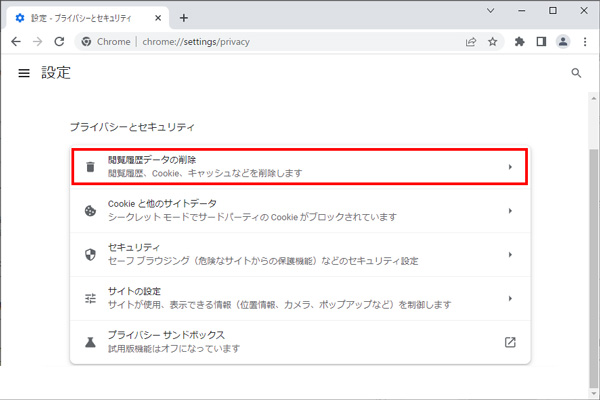
Task: Click シークレット モードでサードパーティの Cookie description
Action: (x=252, y=217)
